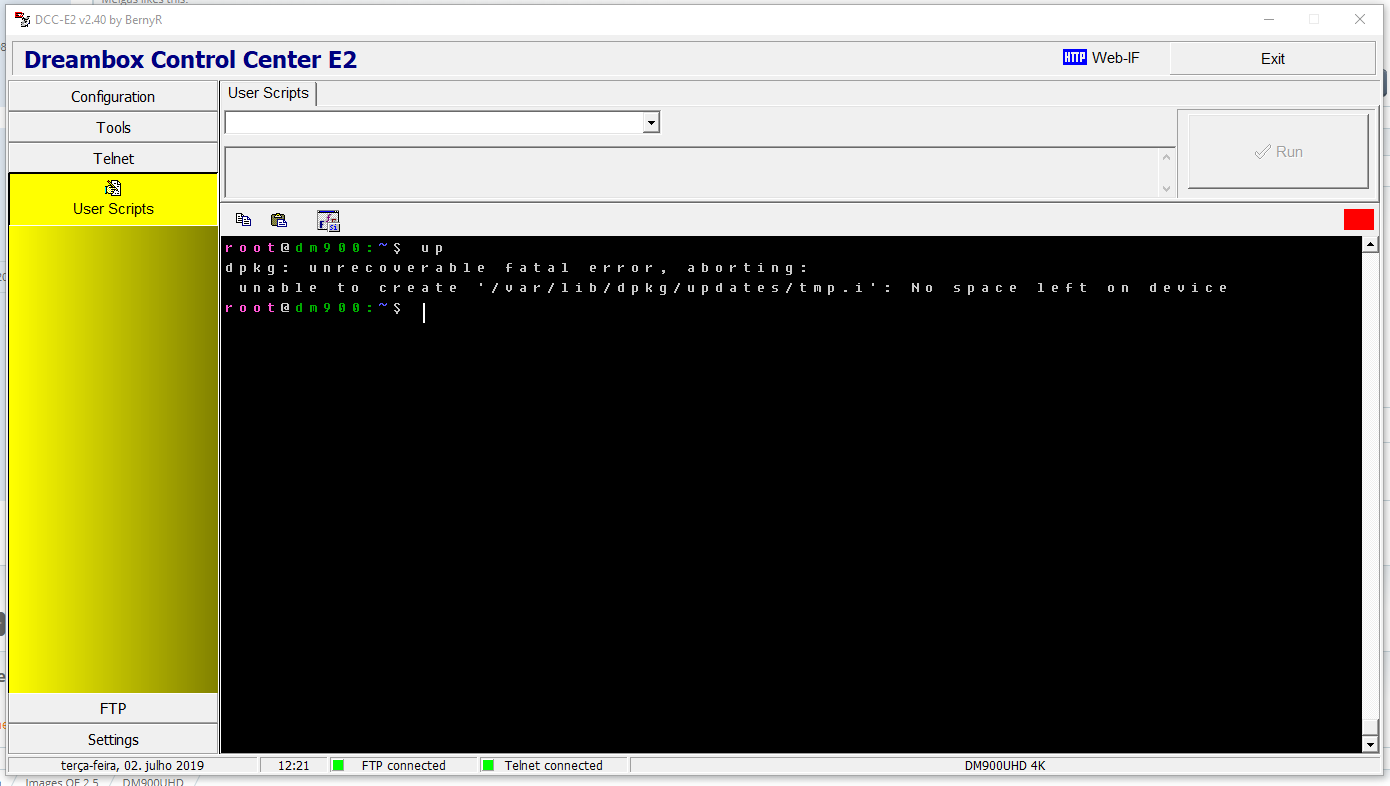The image size is (1390, 786).
Task: Switch to the Telnet section
Action: 113,159
